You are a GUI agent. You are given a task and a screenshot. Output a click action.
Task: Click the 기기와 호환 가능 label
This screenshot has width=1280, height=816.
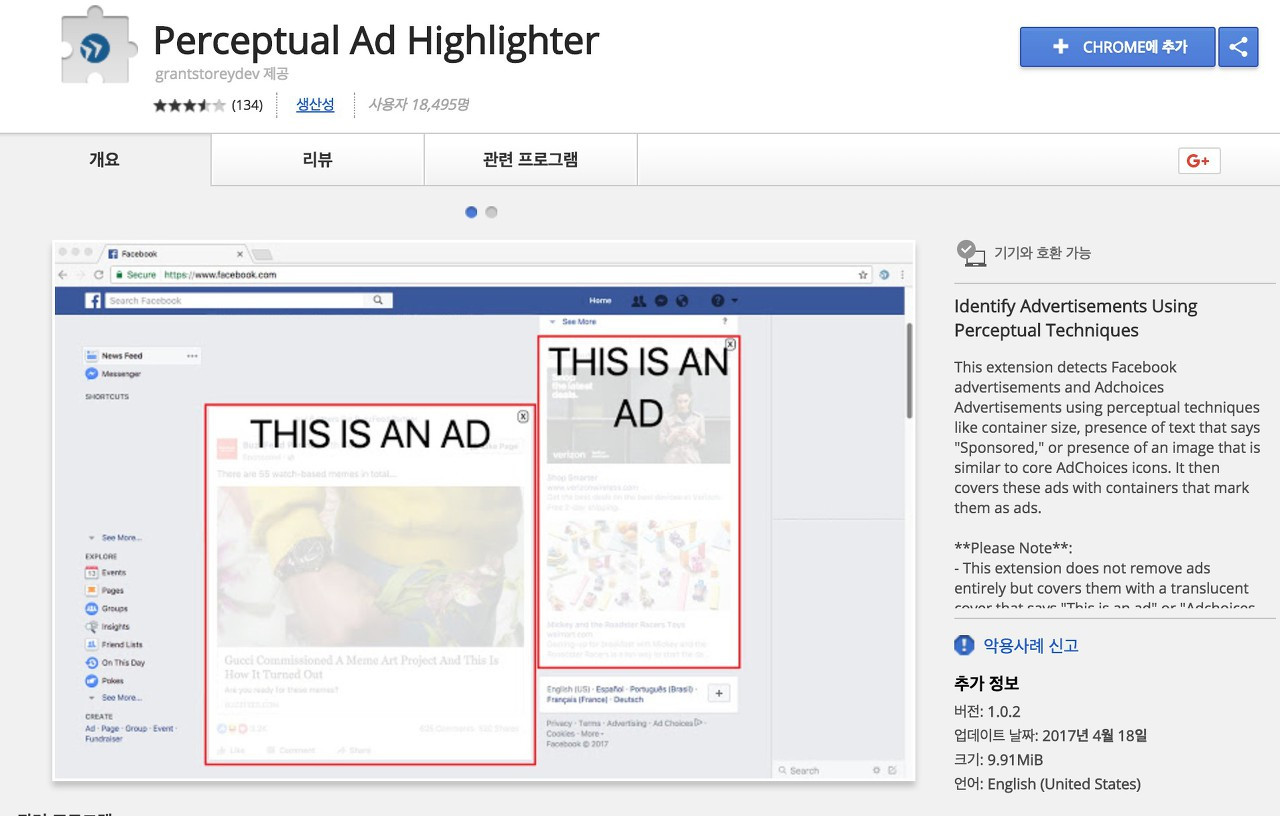[1042, 253]
